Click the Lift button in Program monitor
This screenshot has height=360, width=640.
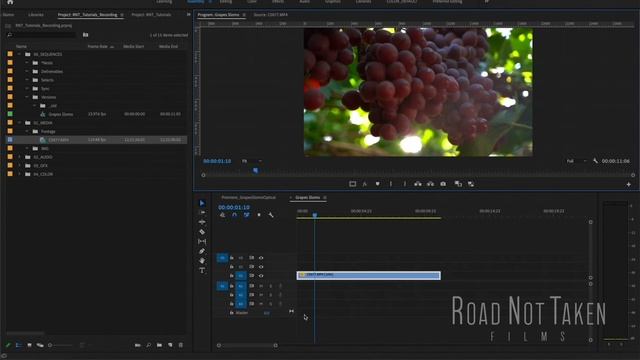click(418, 184)
